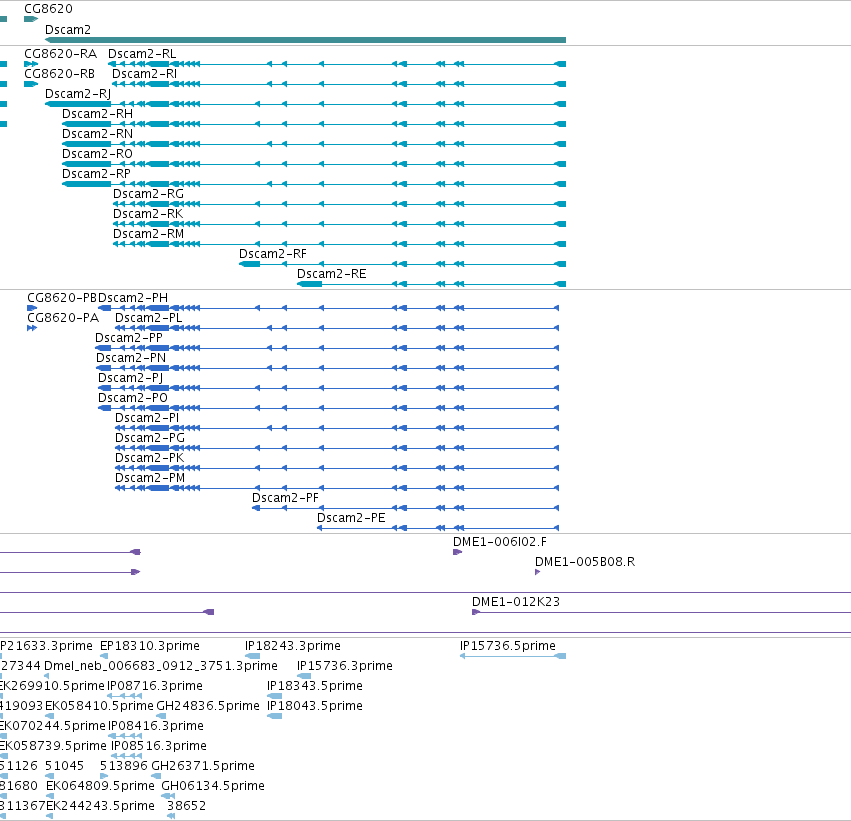Select the 513896 feature label
The width and height of the screenshot is (851, 821).
[124, 766]
